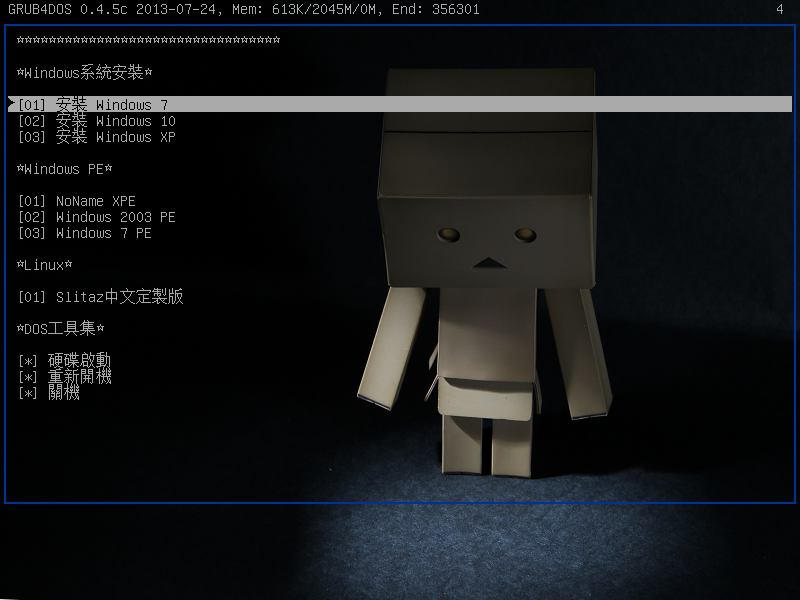This screenshot has width=800, height=600.
Task: Select Windows 2003 PE entry
Action: coord(96,217)
